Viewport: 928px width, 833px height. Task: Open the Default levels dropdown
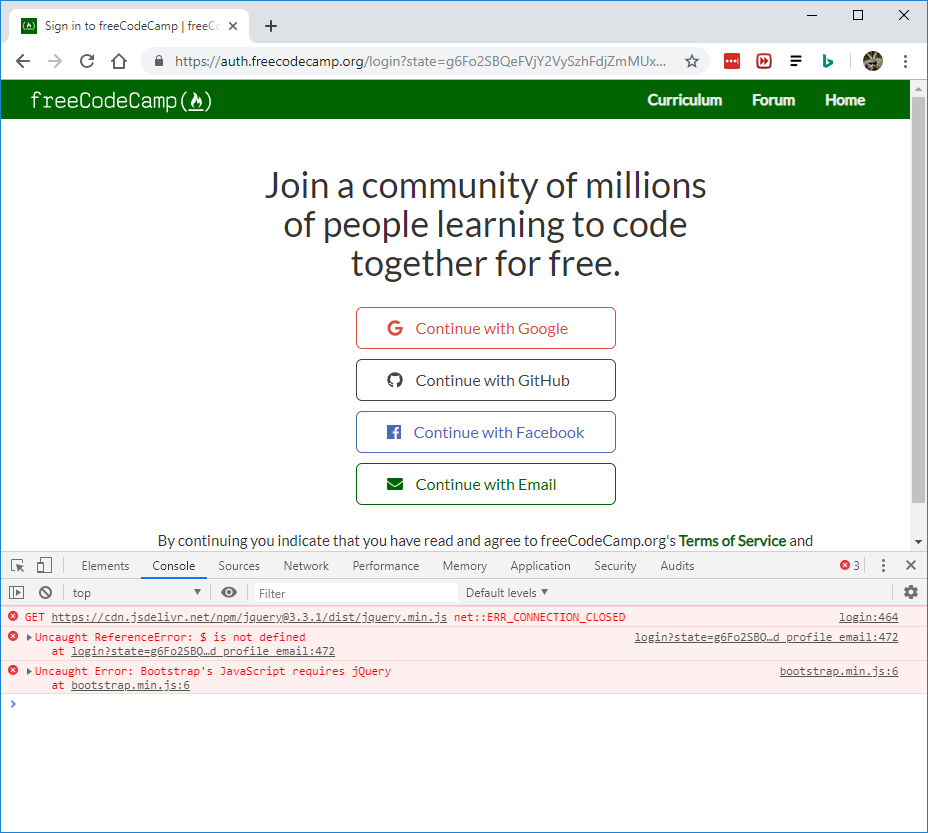[506, 592]
